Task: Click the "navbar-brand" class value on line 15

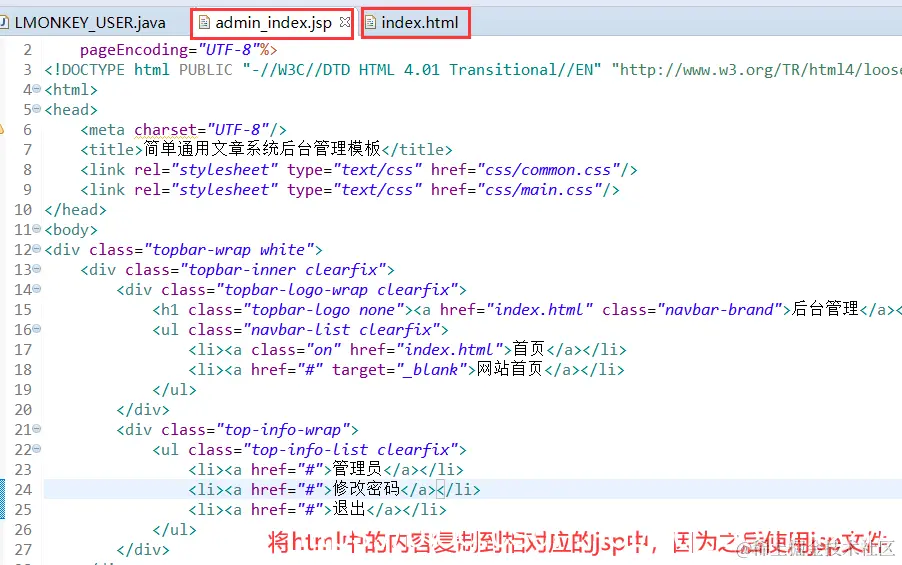Action: pyautogui.click(x=719, y=310)
